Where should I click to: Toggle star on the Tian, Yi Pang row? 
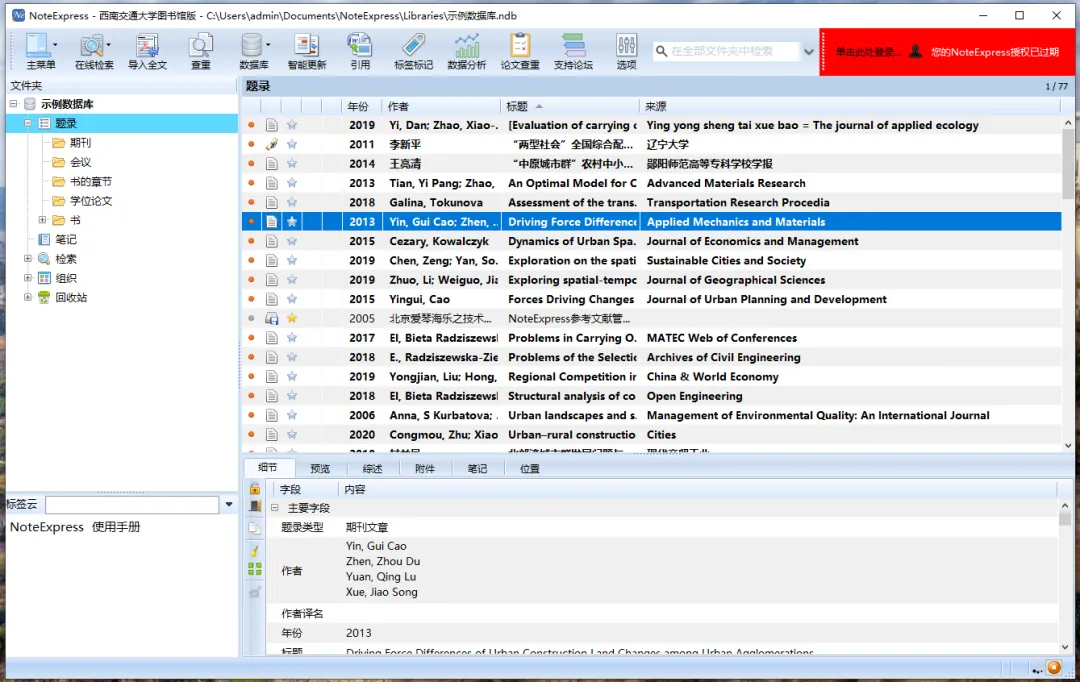pyautogui.click(x=292, y=183)
